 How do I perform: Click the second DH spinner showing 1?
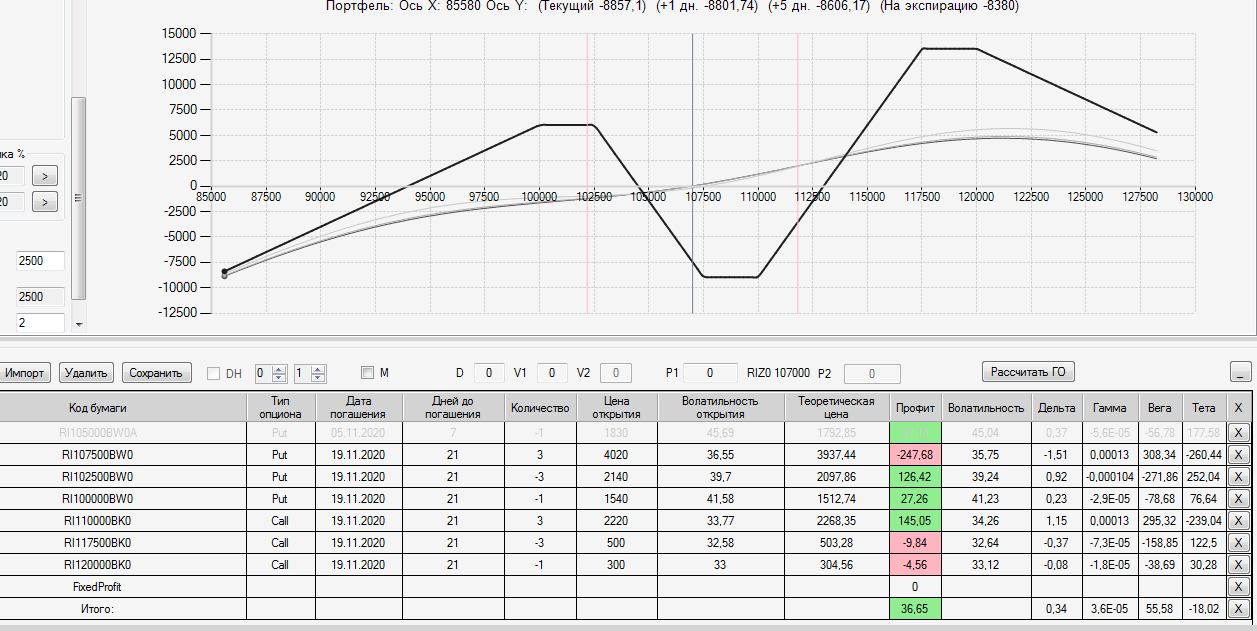tap(310, 373)
